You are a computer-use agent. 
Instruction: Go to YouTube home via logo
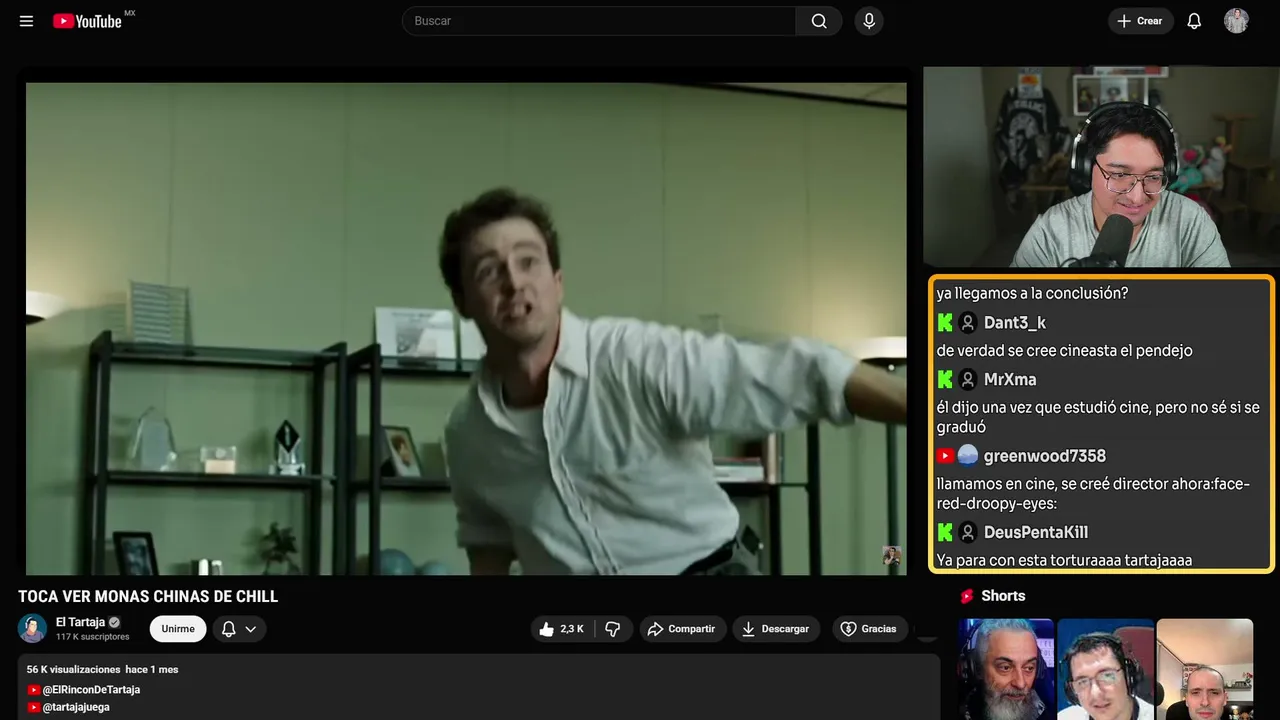point(87,21)
